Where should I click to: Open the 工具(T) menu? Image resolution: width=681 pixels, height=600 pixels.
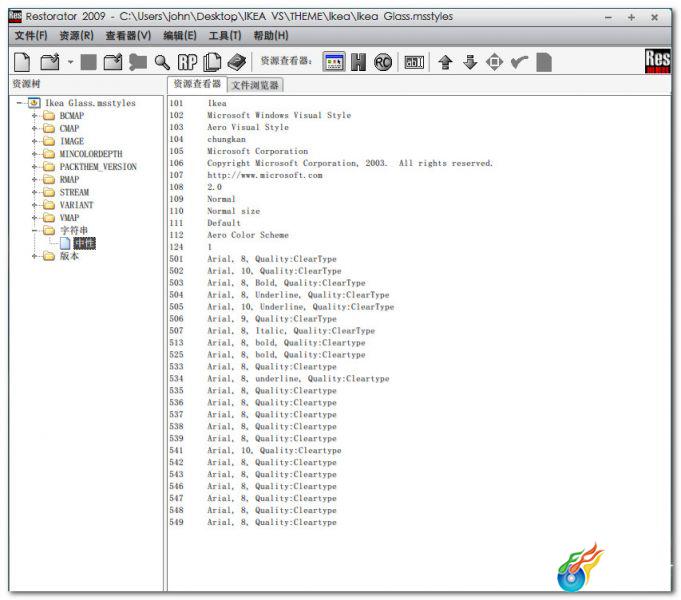pos(225,36)
